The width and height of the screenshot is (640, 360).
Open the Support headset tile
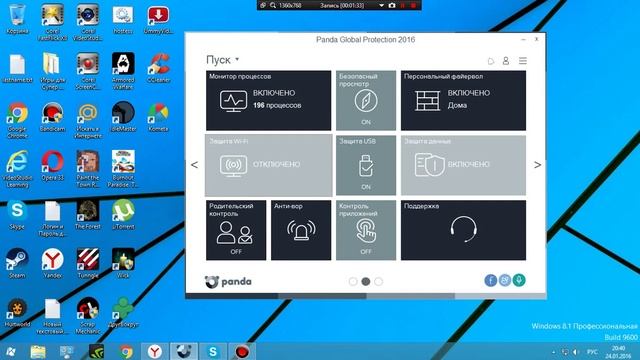[x=463, y=230]
